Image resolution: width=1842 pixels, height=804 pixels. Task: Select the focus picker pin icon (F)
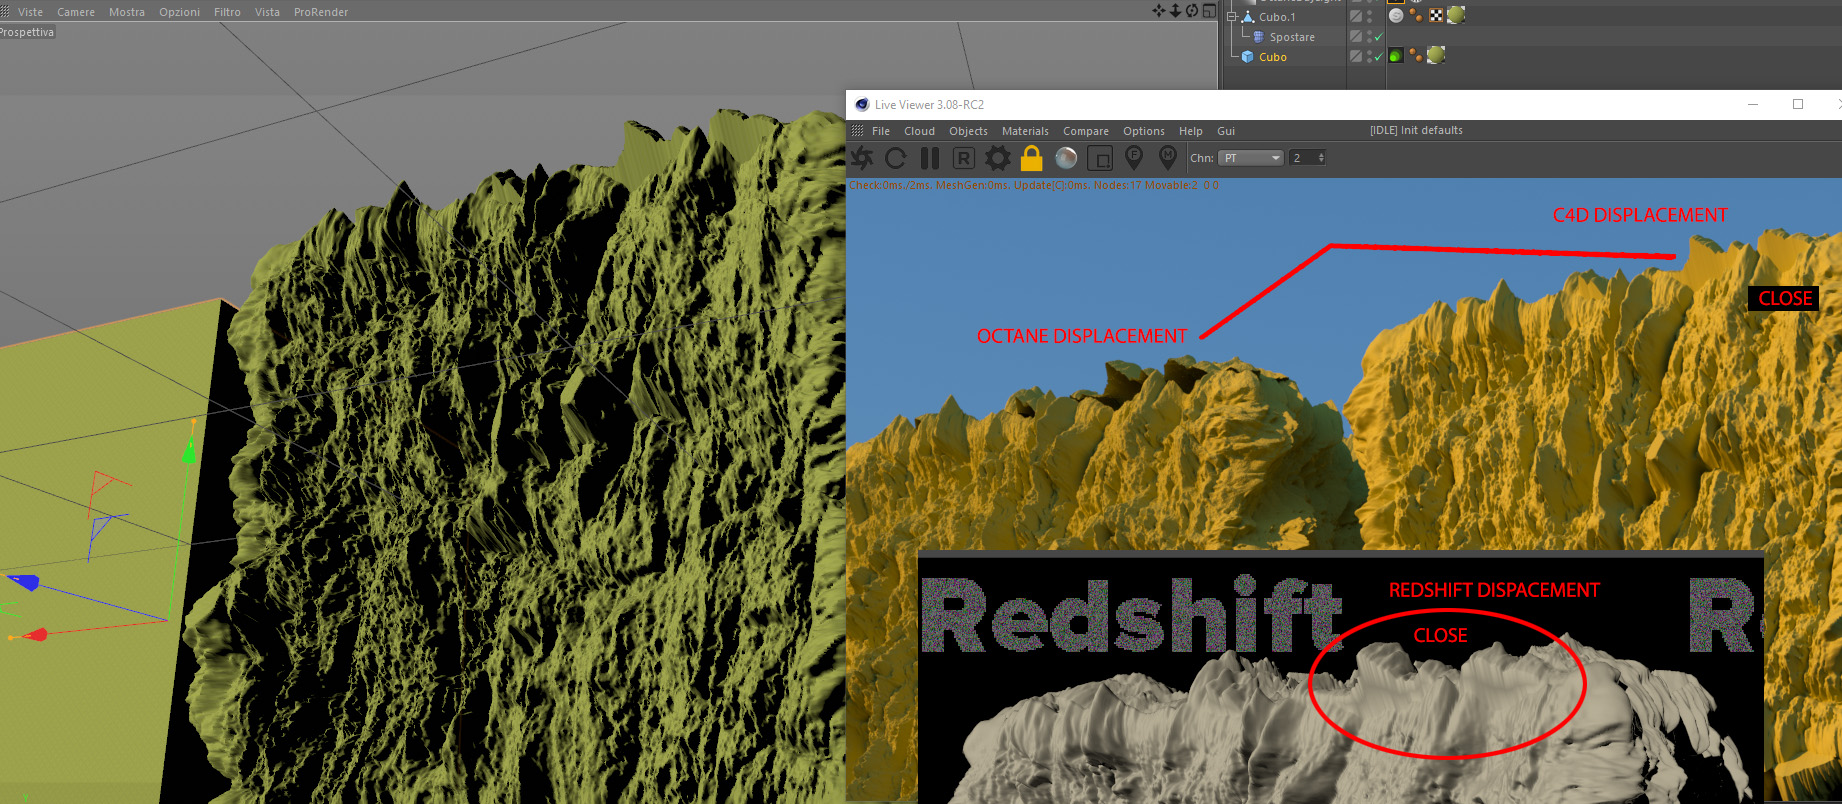coord(1134,157)
